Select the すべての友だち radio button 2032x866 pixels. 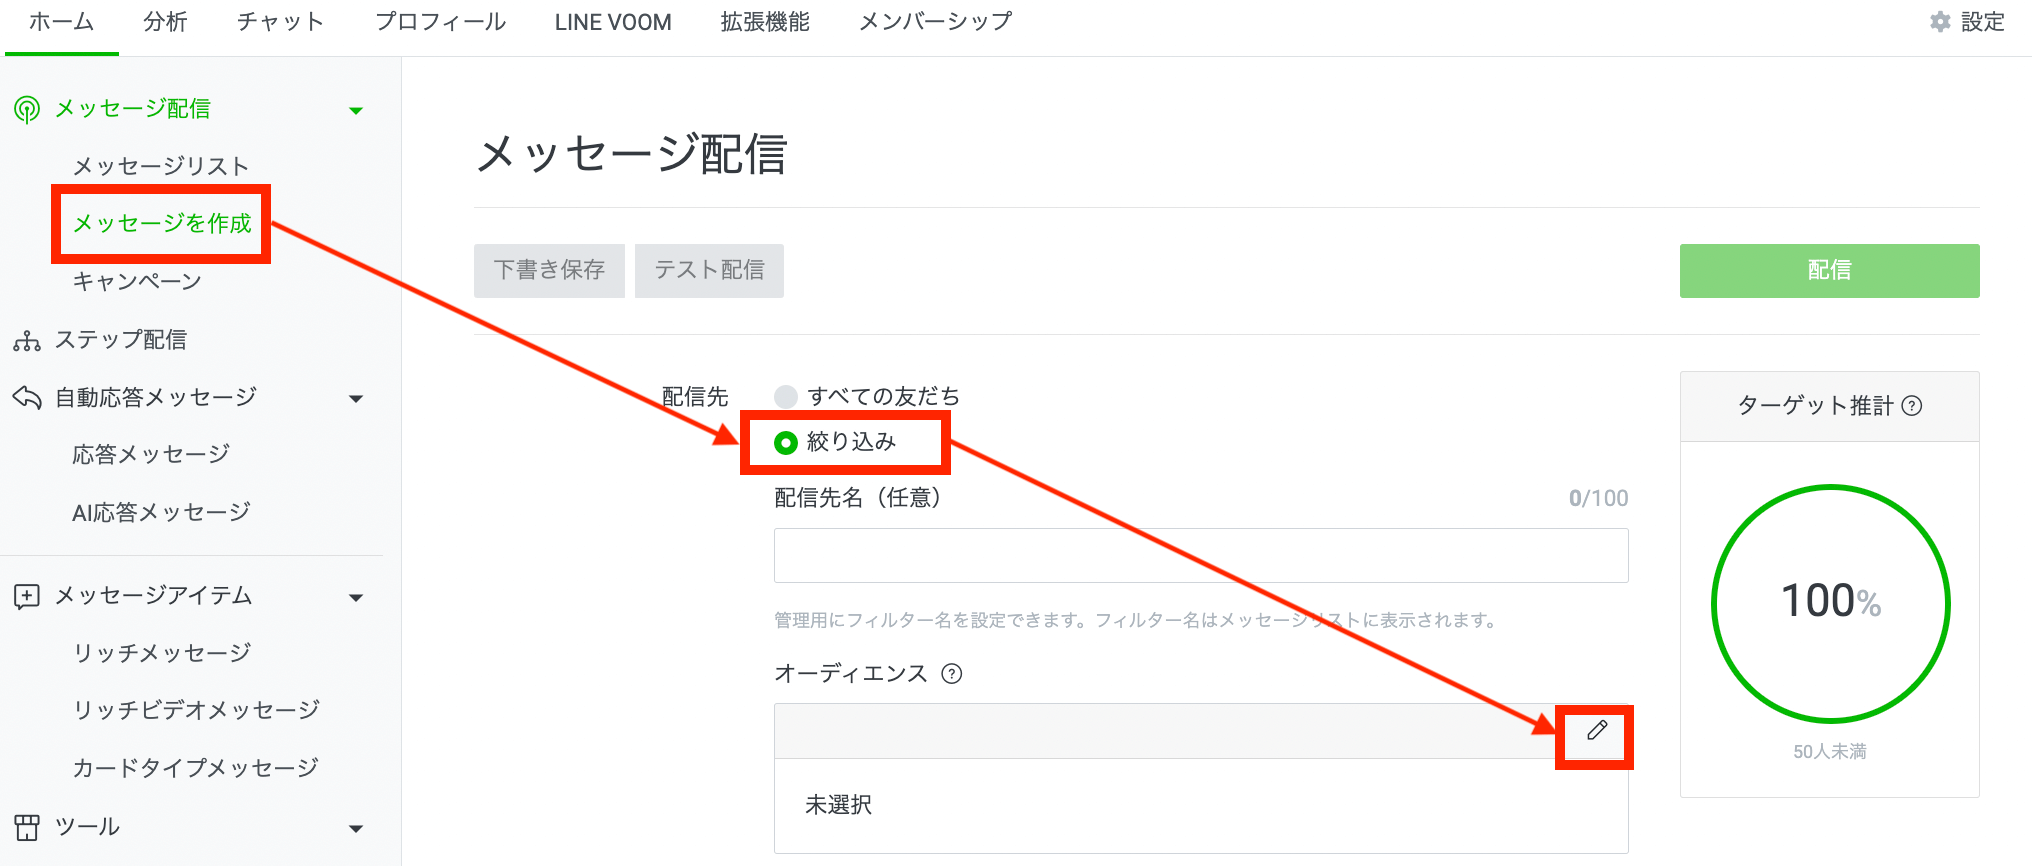click(x=786, y=397)
